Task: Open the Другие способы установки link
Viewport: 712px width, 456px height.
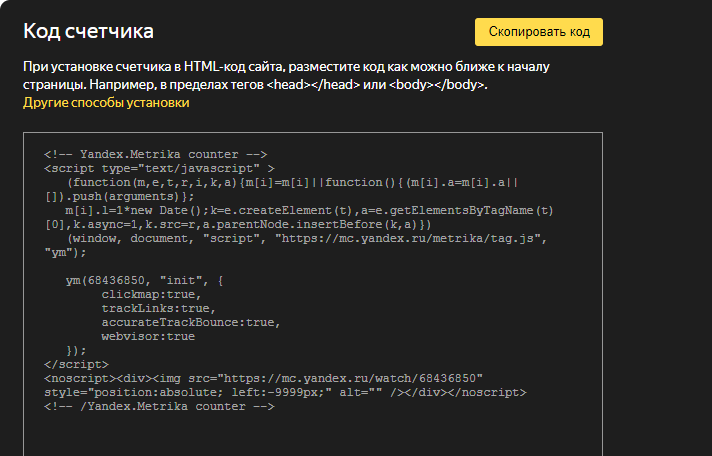Action: click(x=106, y=103)
